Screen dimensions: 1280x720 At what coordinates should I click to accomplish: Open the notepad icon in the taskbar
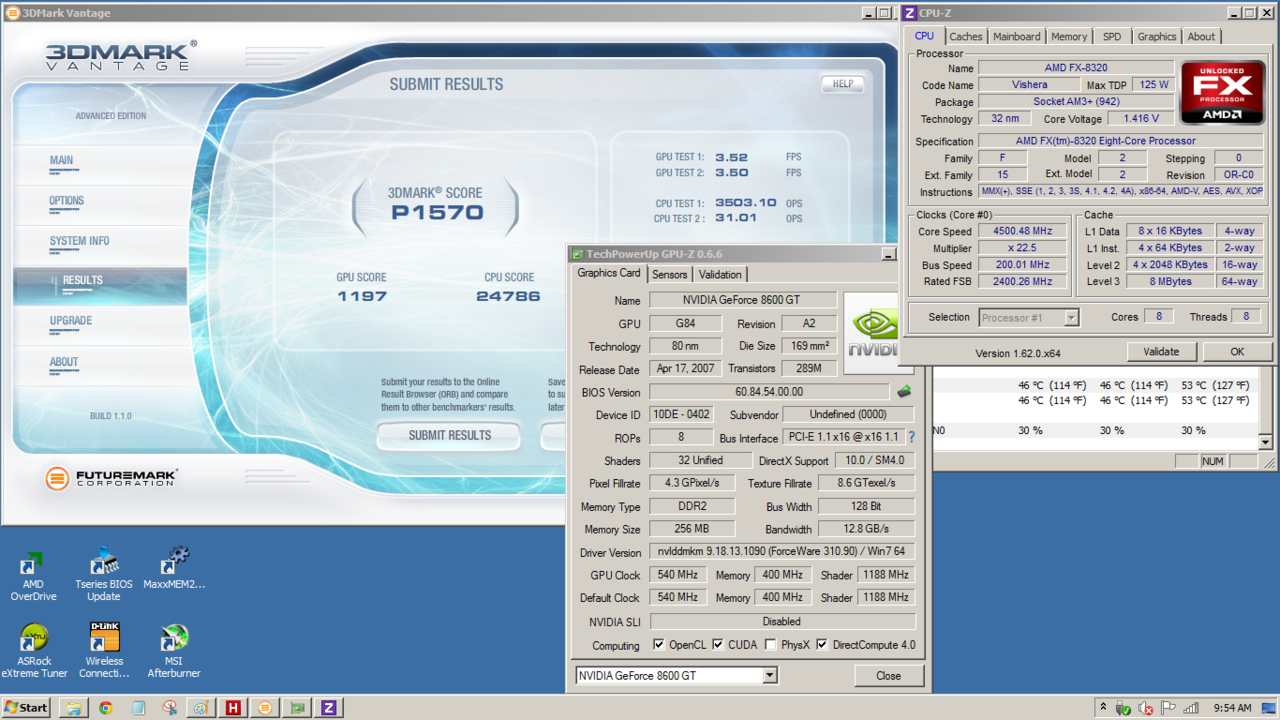(x=137, y=707)
